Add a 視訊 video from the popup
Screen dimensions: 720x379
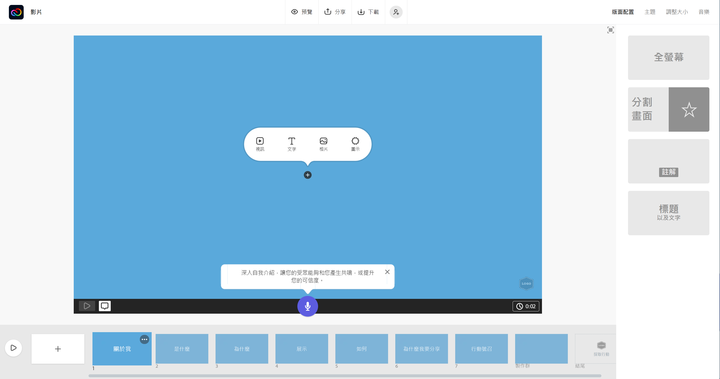pyautogui.click(x=260, y=144)
